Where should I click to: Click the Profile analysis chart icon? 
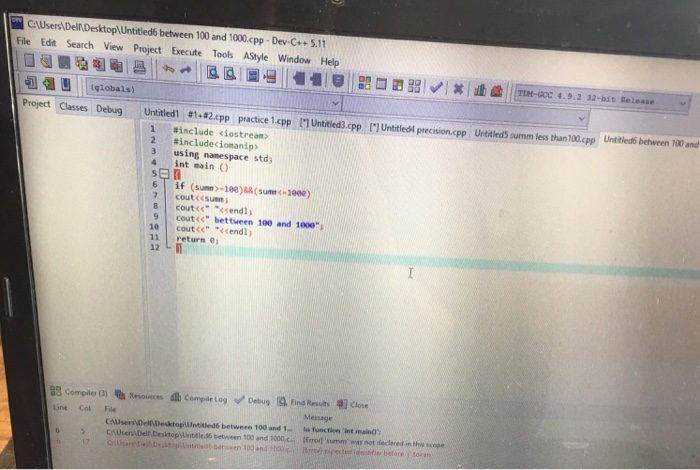click(x=480, y=90)
